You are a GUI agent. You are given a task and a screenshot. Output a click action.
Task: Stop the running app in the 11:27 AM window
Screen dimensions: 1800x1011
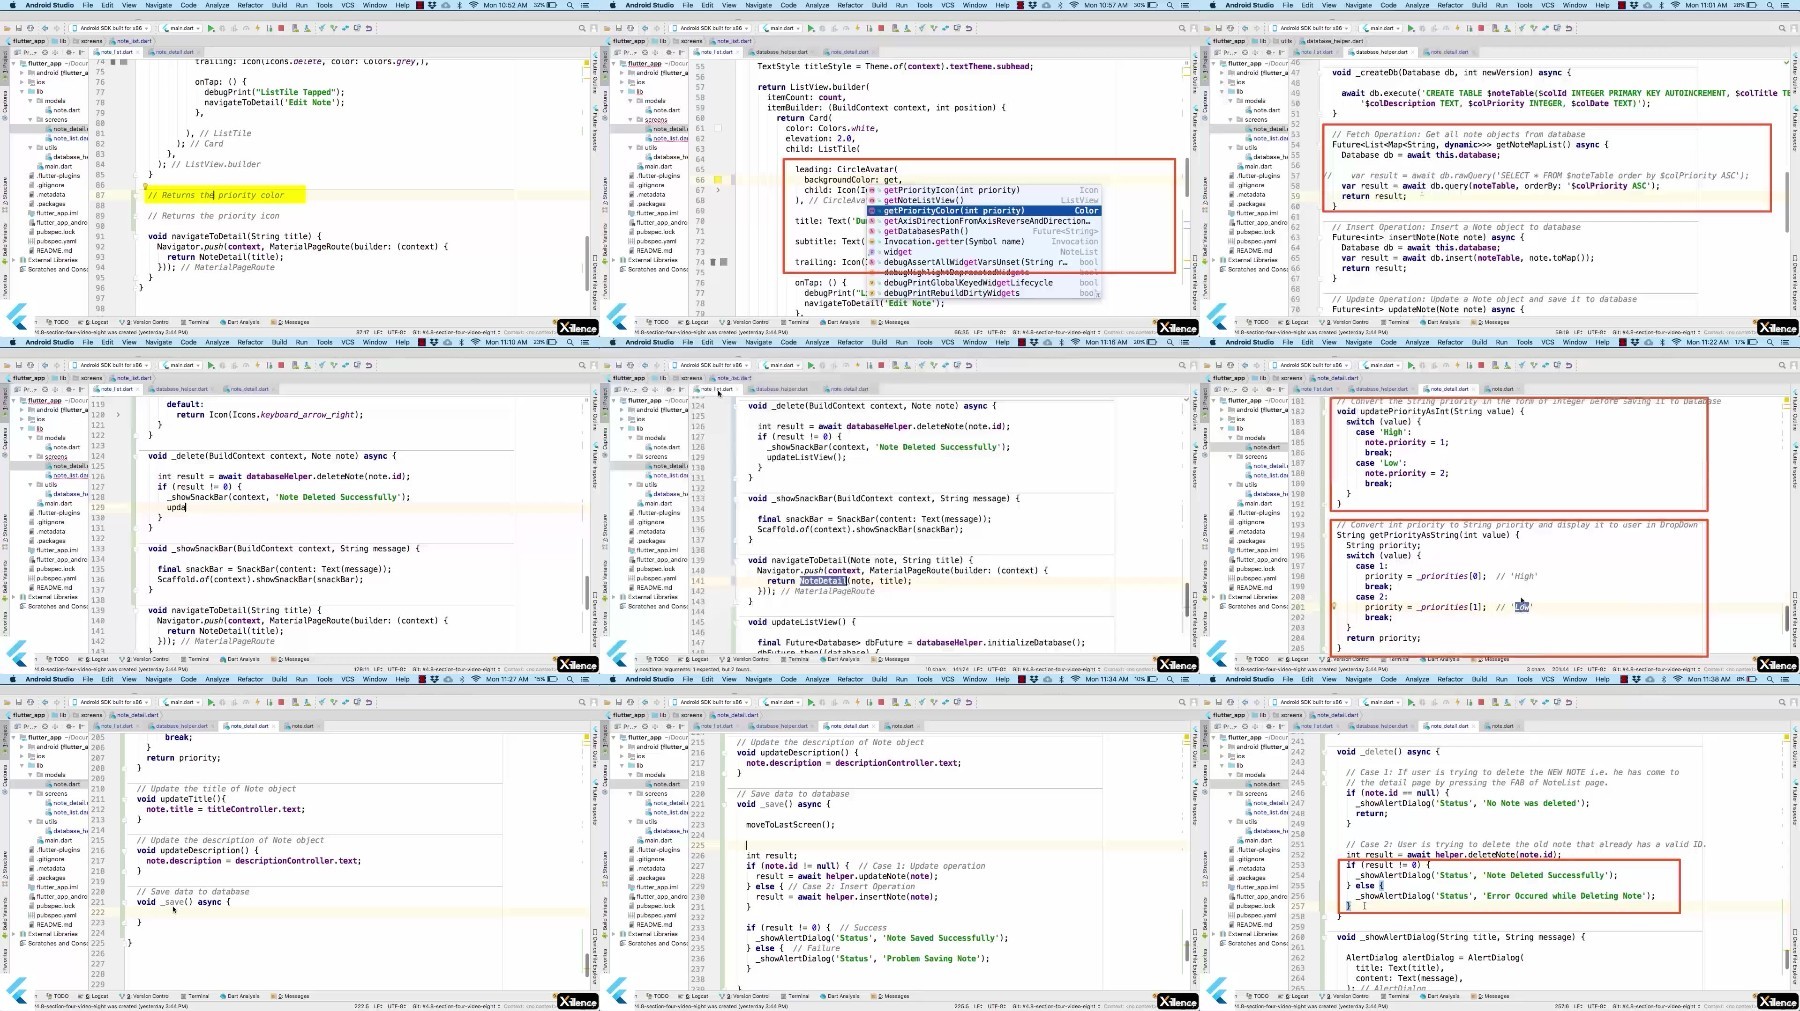tap(281, 702)
